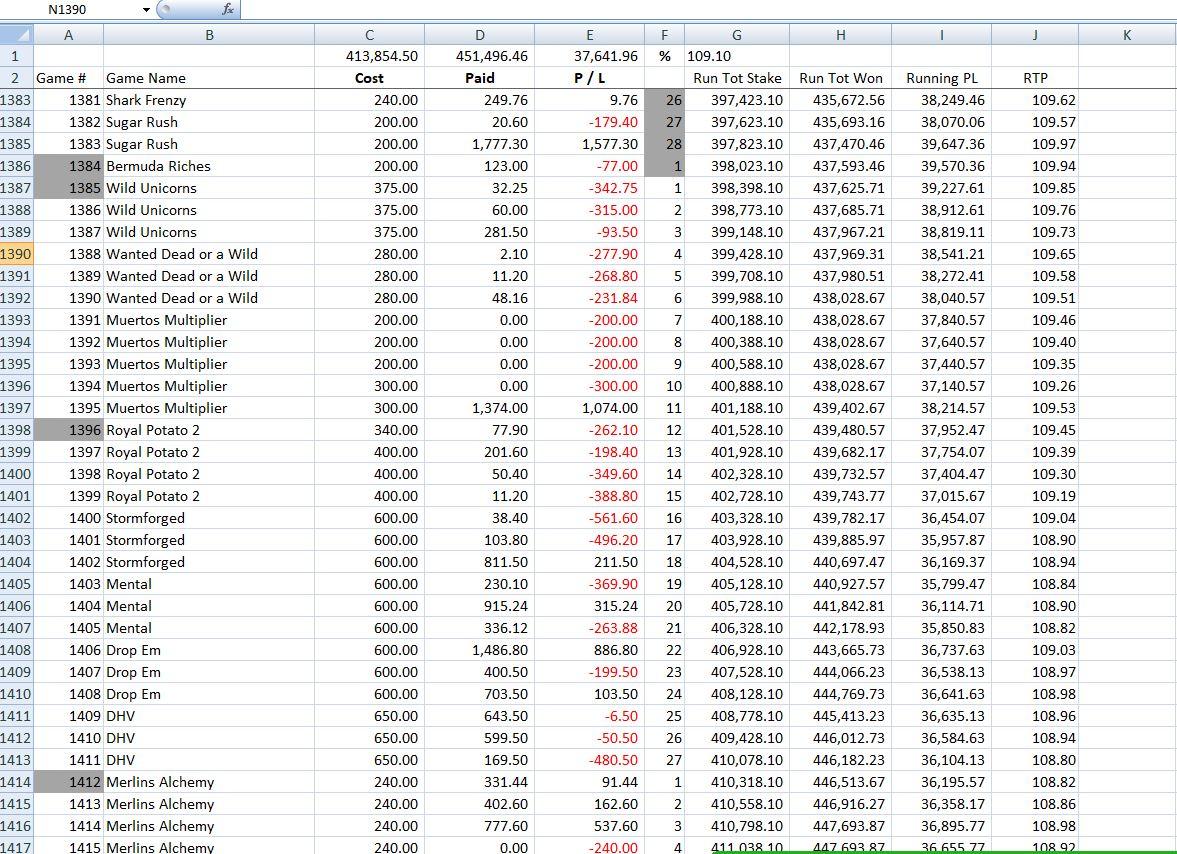Click the 'Run Tot Stake' header cell
This screenshot has width=1177, height=854.
(x=737, y=78)
